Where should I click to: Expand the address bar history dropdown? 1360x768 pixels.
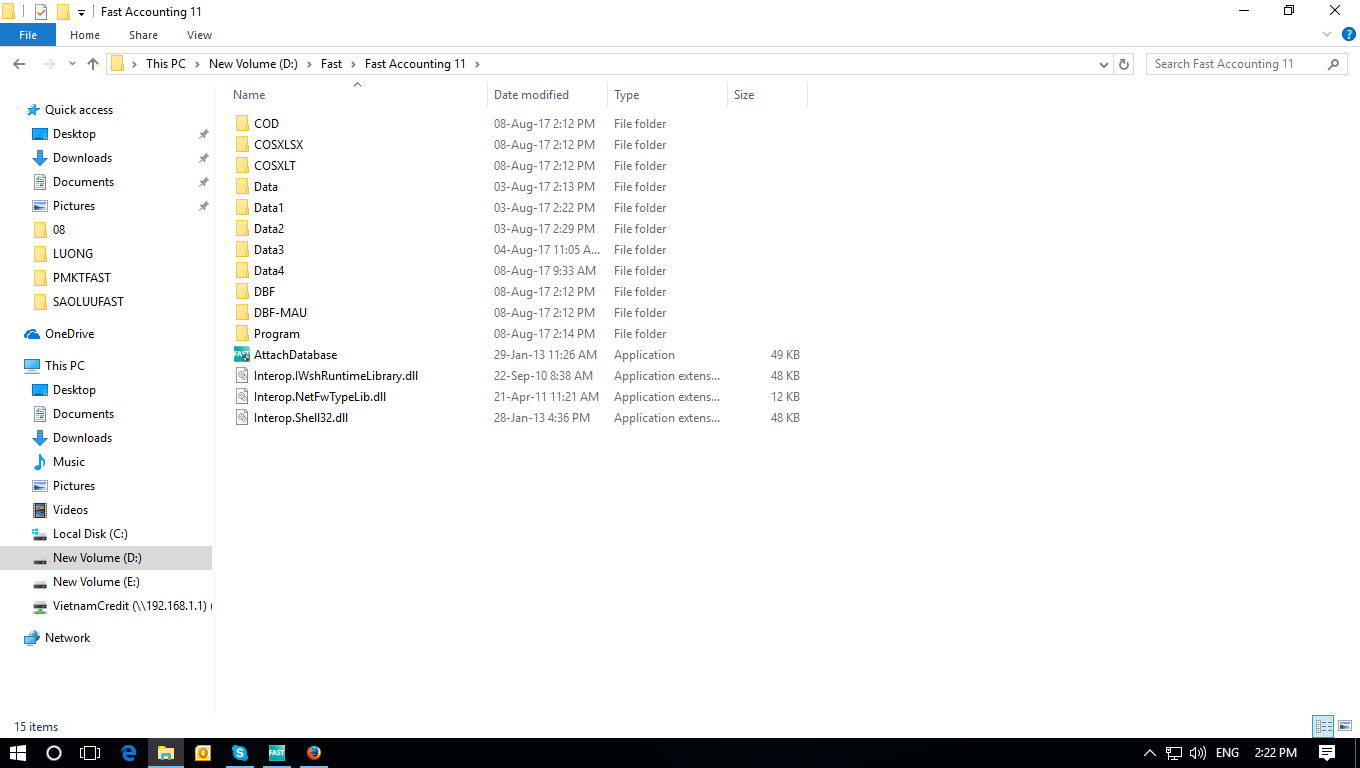pos(1104,64)
